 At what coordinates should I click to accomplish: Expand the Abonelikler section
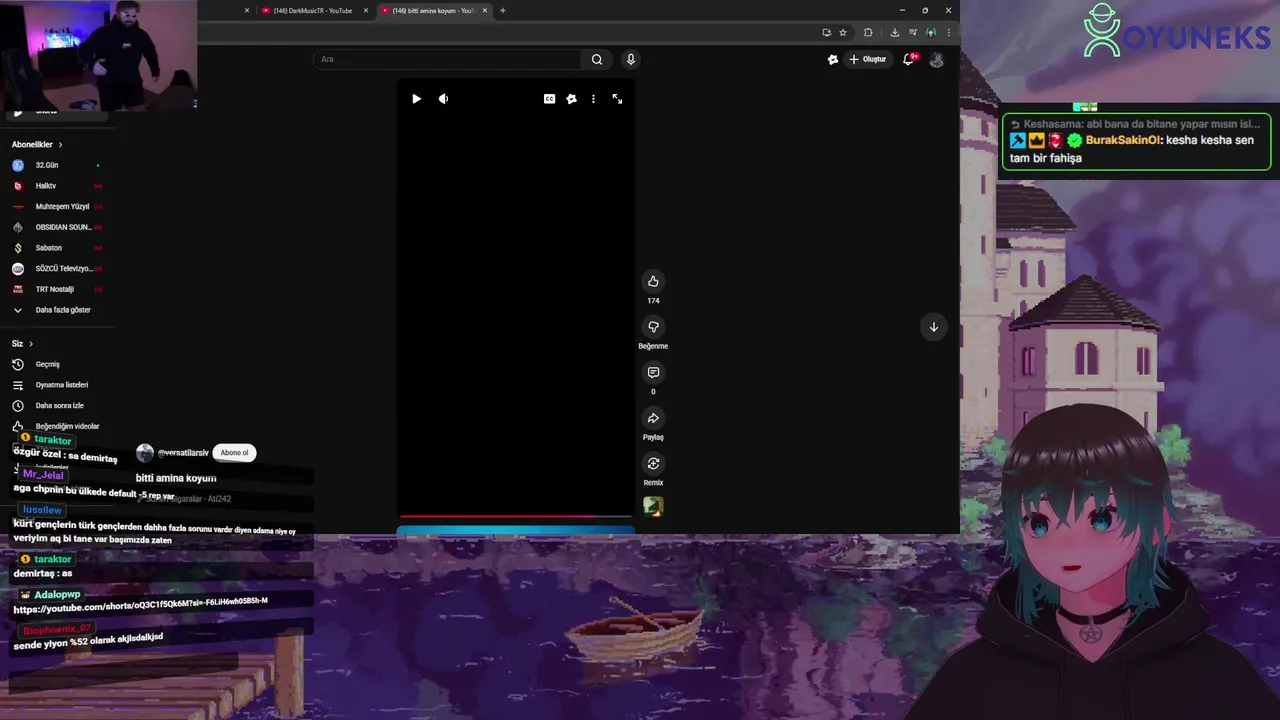coord(37,144)
